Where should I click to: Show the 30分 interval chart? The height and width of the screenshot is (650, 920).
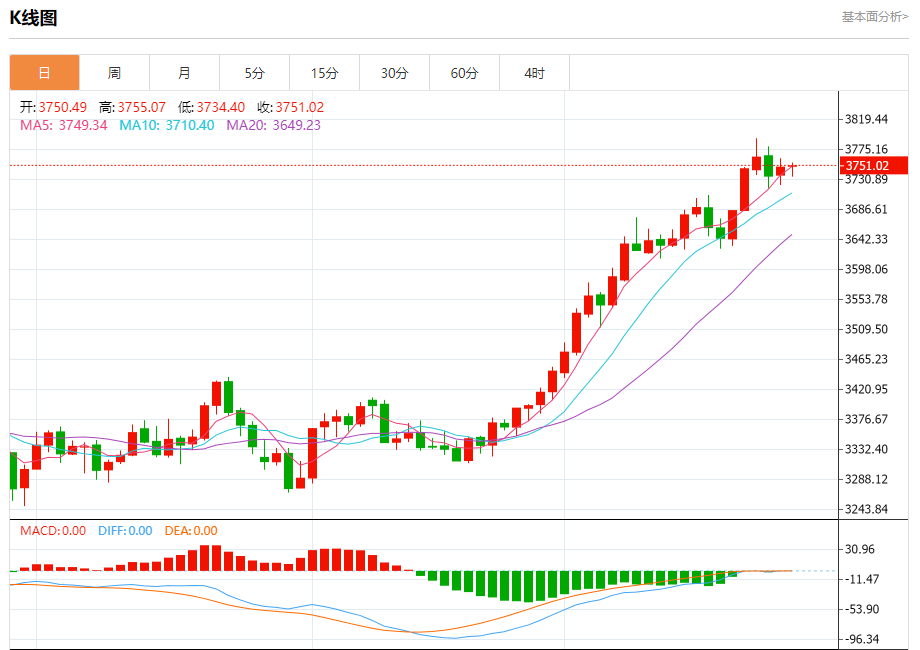tap(394, 73)
